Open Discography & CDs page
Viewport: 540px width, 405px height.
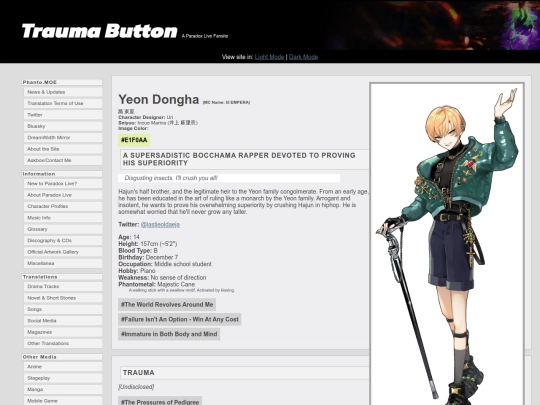point(63,240)
